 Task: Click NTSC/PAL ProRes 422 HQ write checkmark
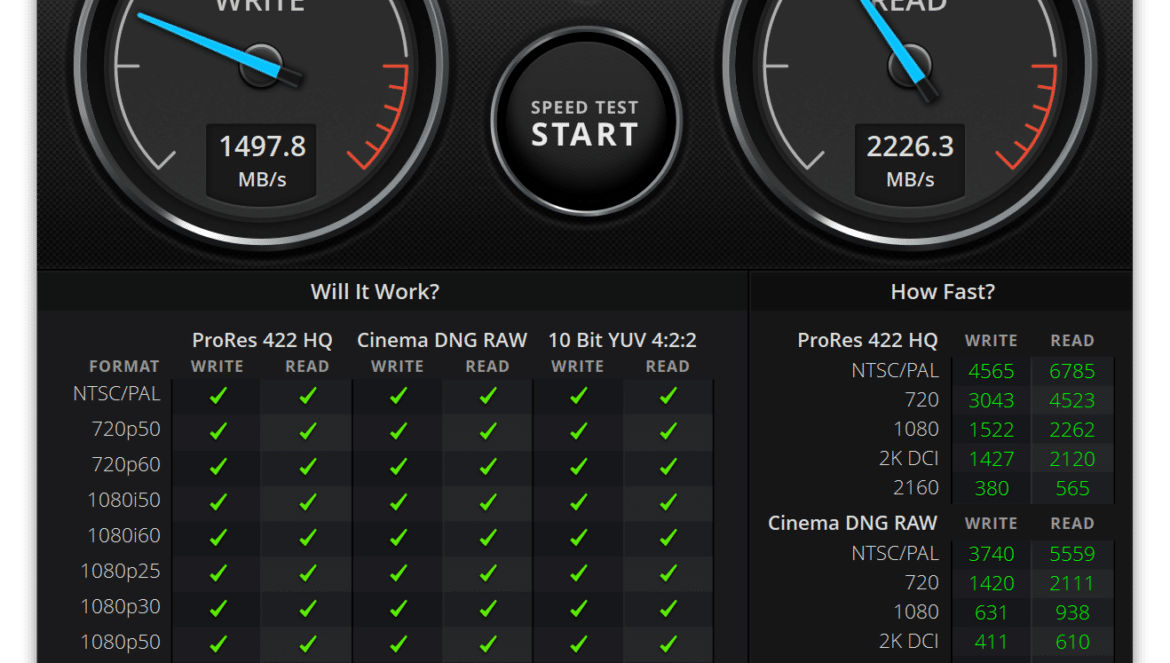(218, 395)
